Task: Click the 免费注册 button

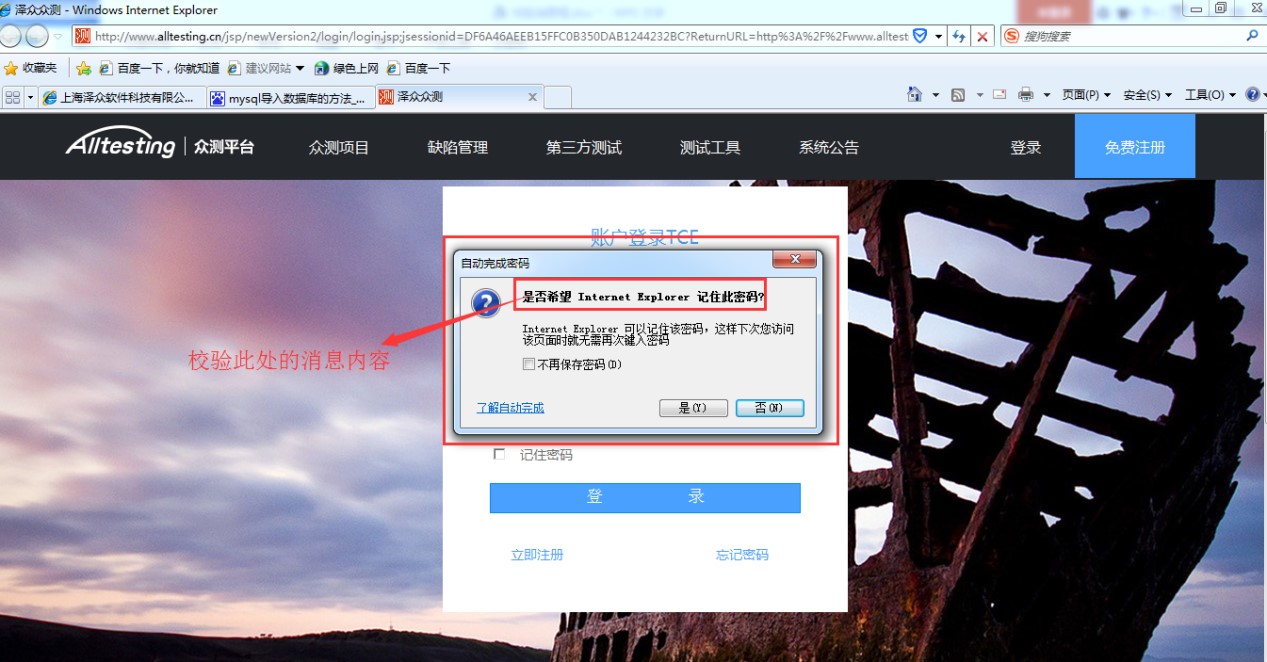Action: [1135, 146]
